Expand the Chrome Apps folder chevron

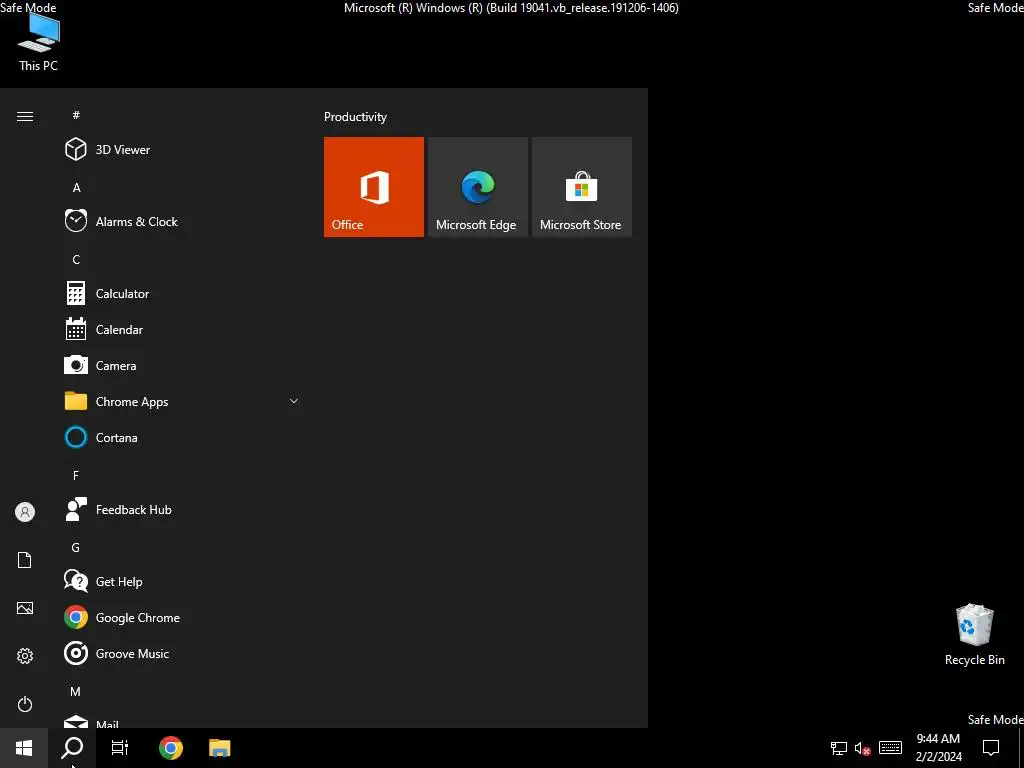tap(294, 401)
